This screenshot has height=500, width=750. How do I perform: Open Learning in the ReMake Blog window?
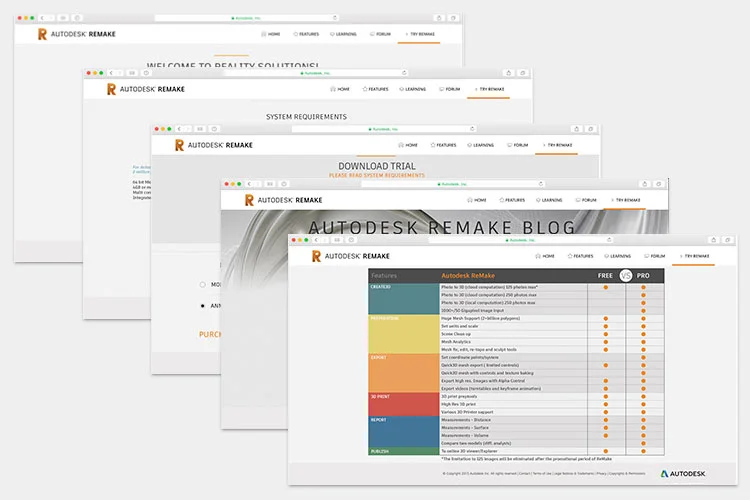pos(549,200)
